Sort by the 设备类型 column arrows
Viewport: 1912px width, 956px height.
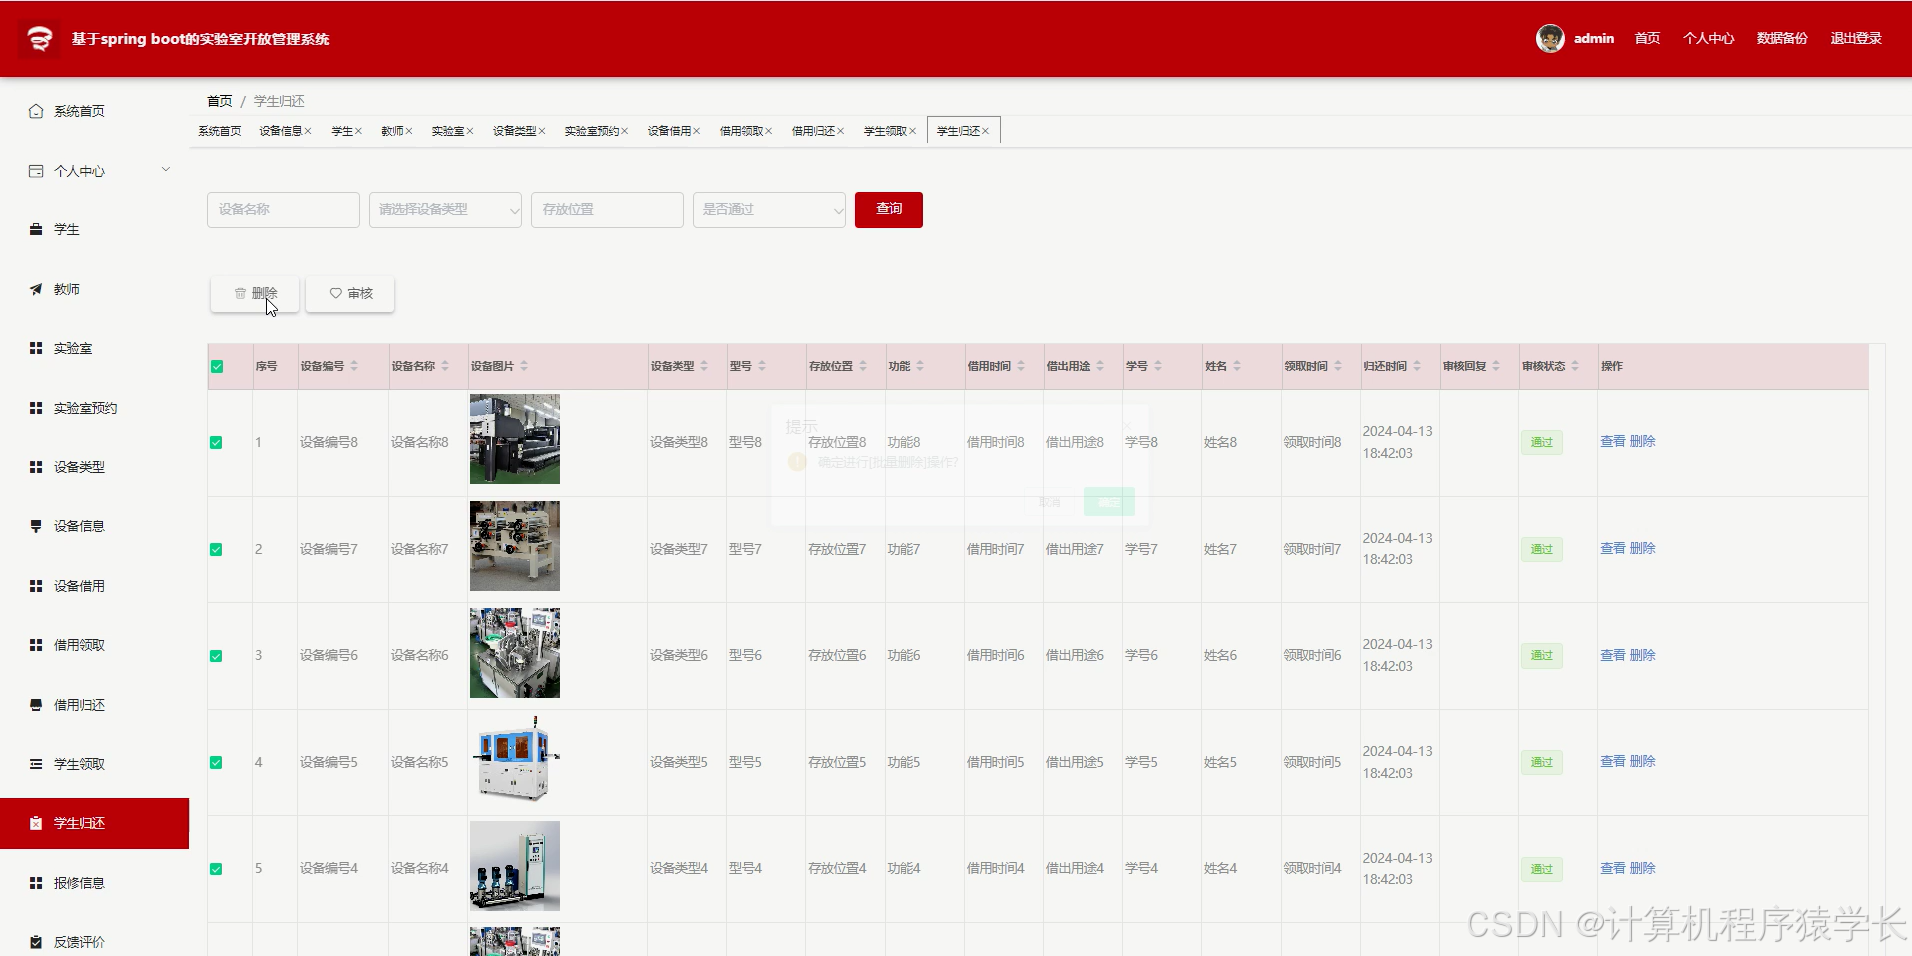(x=704, y=366)
